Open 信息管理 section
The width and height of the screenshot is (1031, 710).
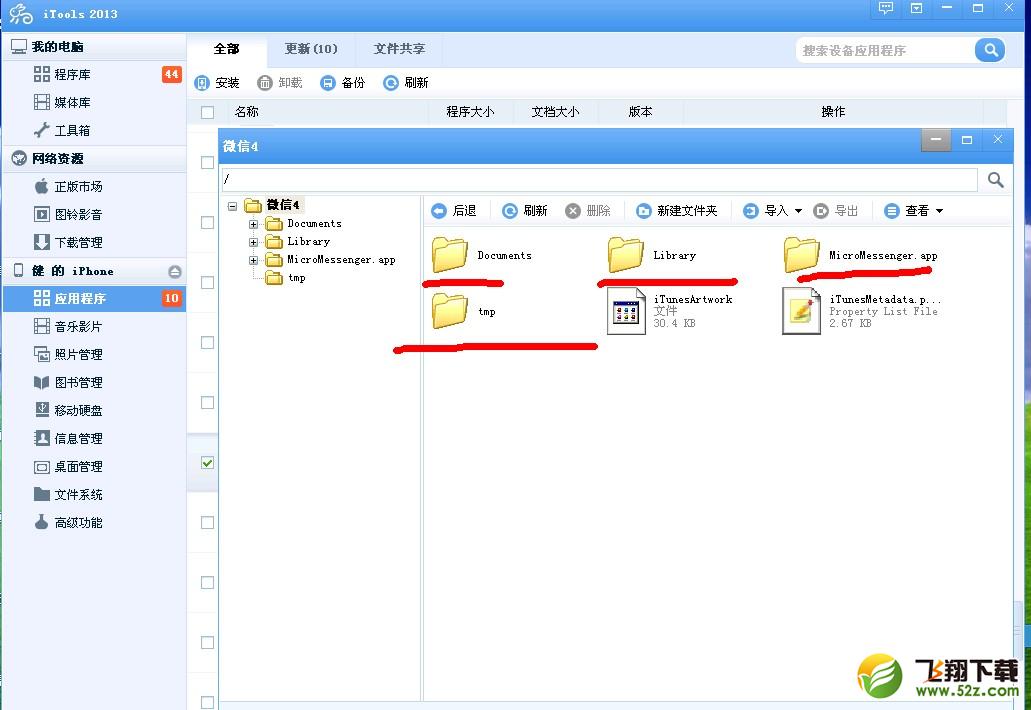(94, 438)
